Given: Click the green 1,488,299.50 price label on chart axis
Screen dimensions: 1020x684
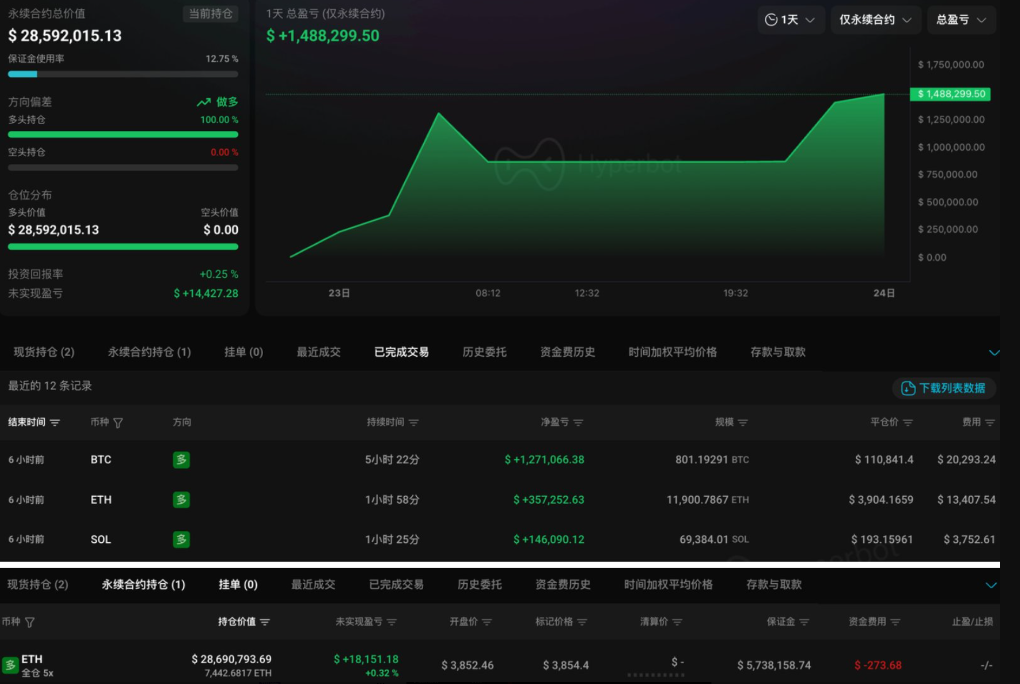Looking at the screenshot, I should click(x=949, y=94).
